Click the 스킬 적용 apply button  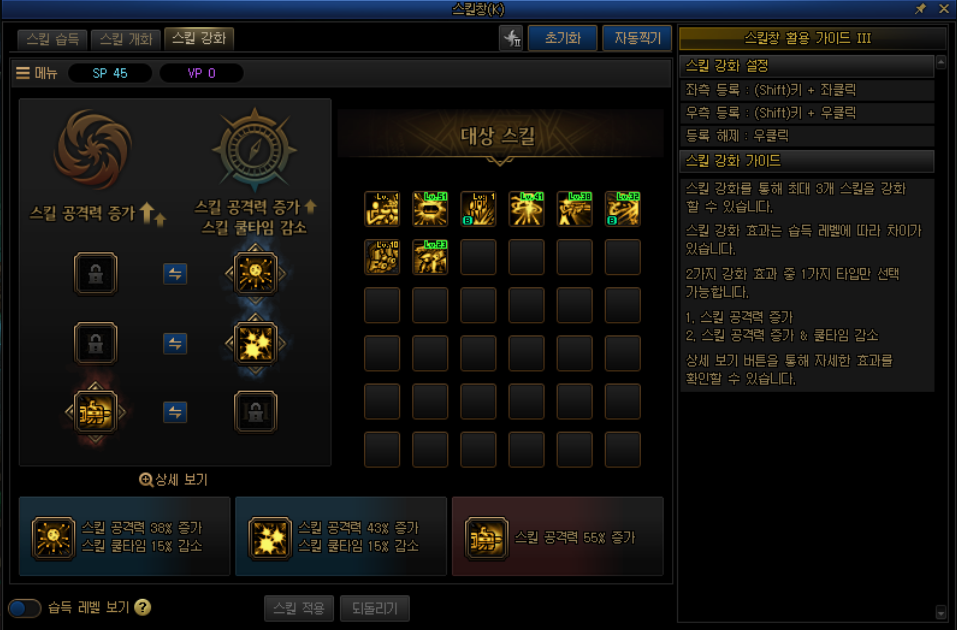coord(299,608)
